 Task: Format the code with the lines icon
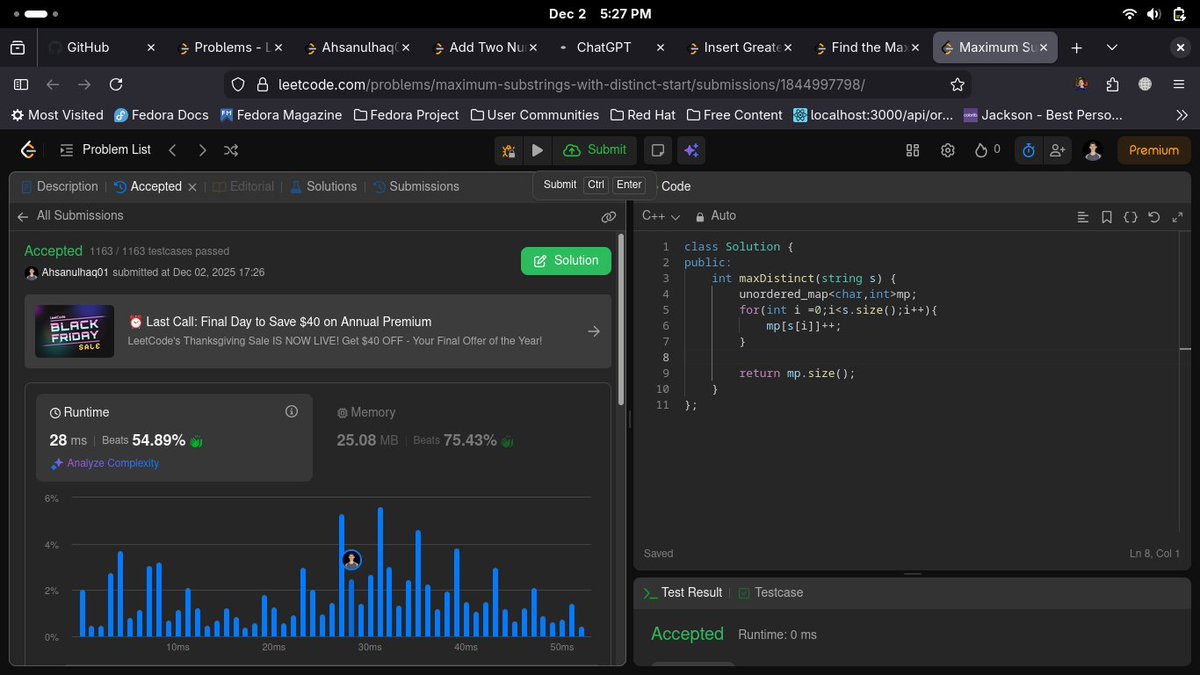coord(1083,216)
